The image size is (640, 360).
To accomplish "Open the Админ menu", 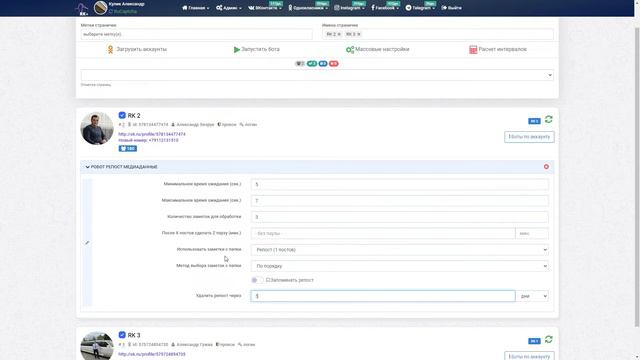I will pos(229,8).
